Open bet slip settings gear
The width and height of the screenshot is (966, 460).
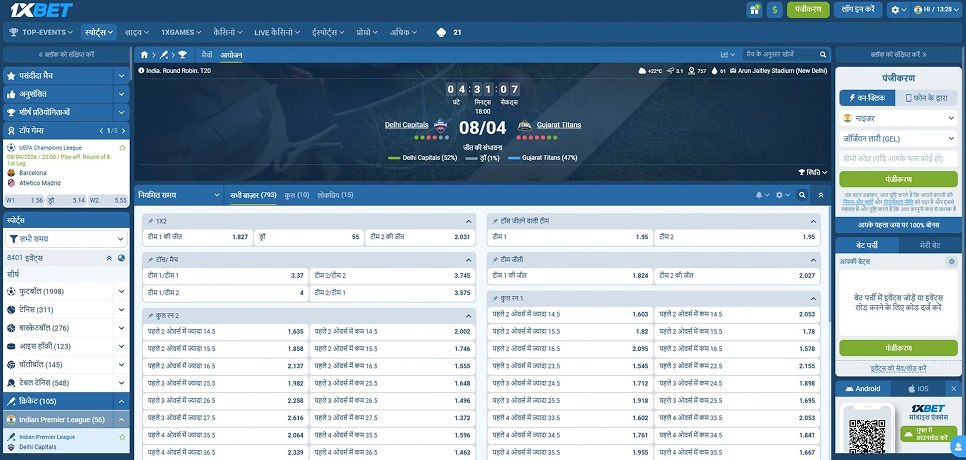pos(951,262)
